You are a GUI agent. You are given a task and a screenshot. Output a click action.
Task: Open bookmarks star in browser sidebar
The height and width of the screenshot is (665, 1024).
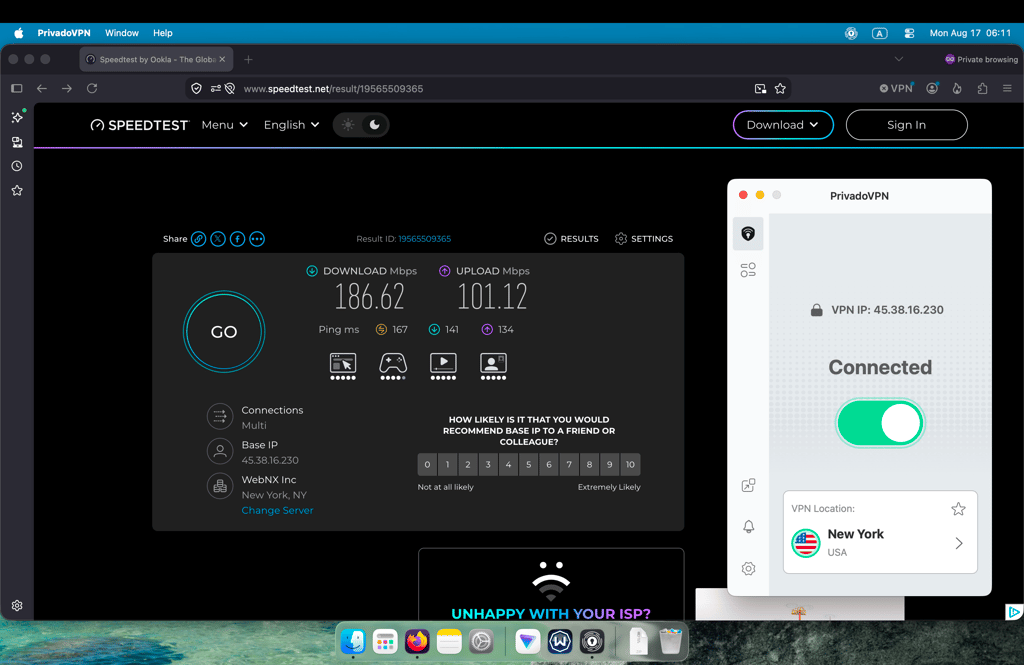tap(17, 190)
